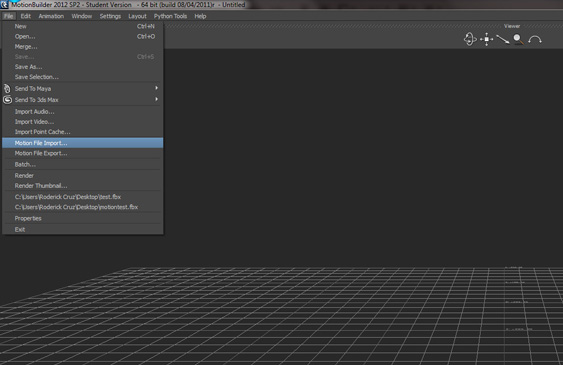Screen dimensions: 563x365
Task: Select the Dolly tool in Viewer
Action: [503, 39]
